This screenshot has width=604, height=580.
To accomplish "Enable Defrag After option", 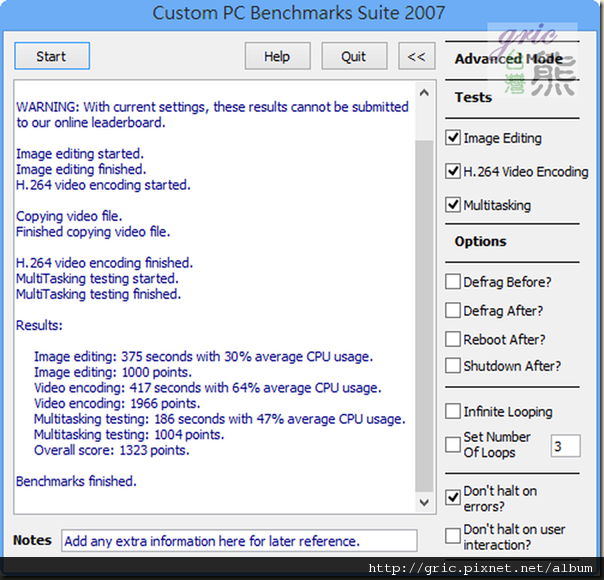I will tap(453, 310).
